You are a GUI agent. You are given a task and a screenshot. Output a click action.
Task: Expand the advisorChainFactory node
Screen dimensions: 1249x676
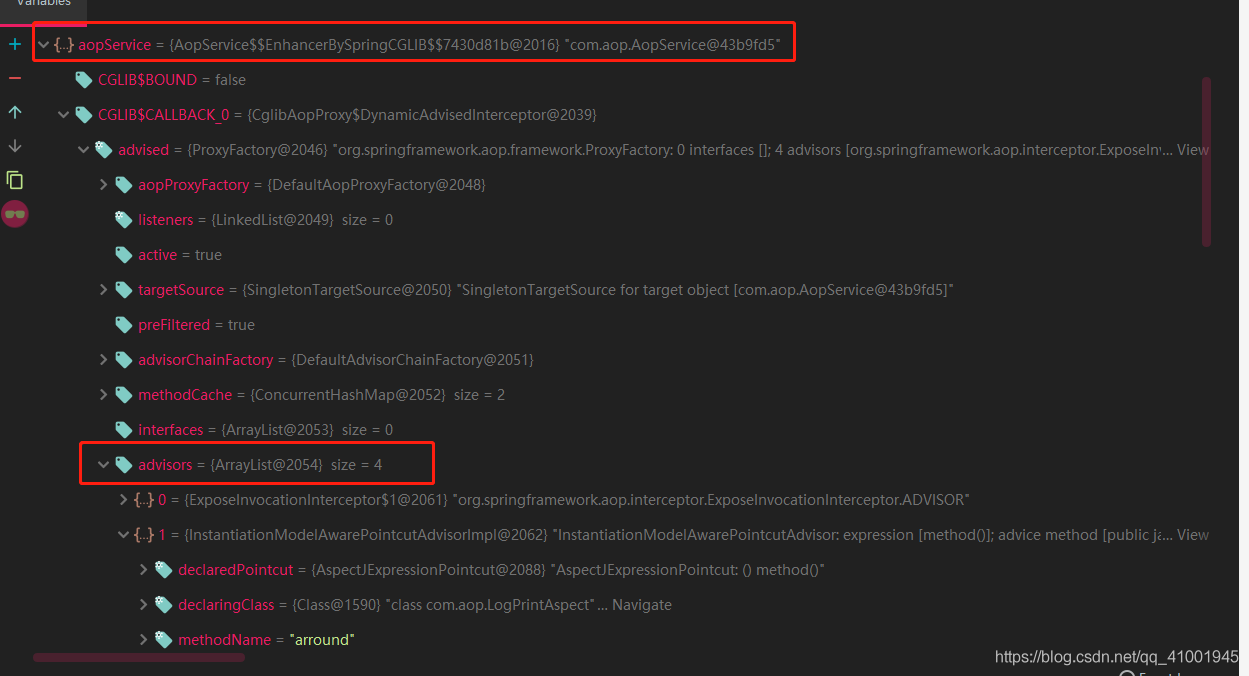(x=104, y=360)
